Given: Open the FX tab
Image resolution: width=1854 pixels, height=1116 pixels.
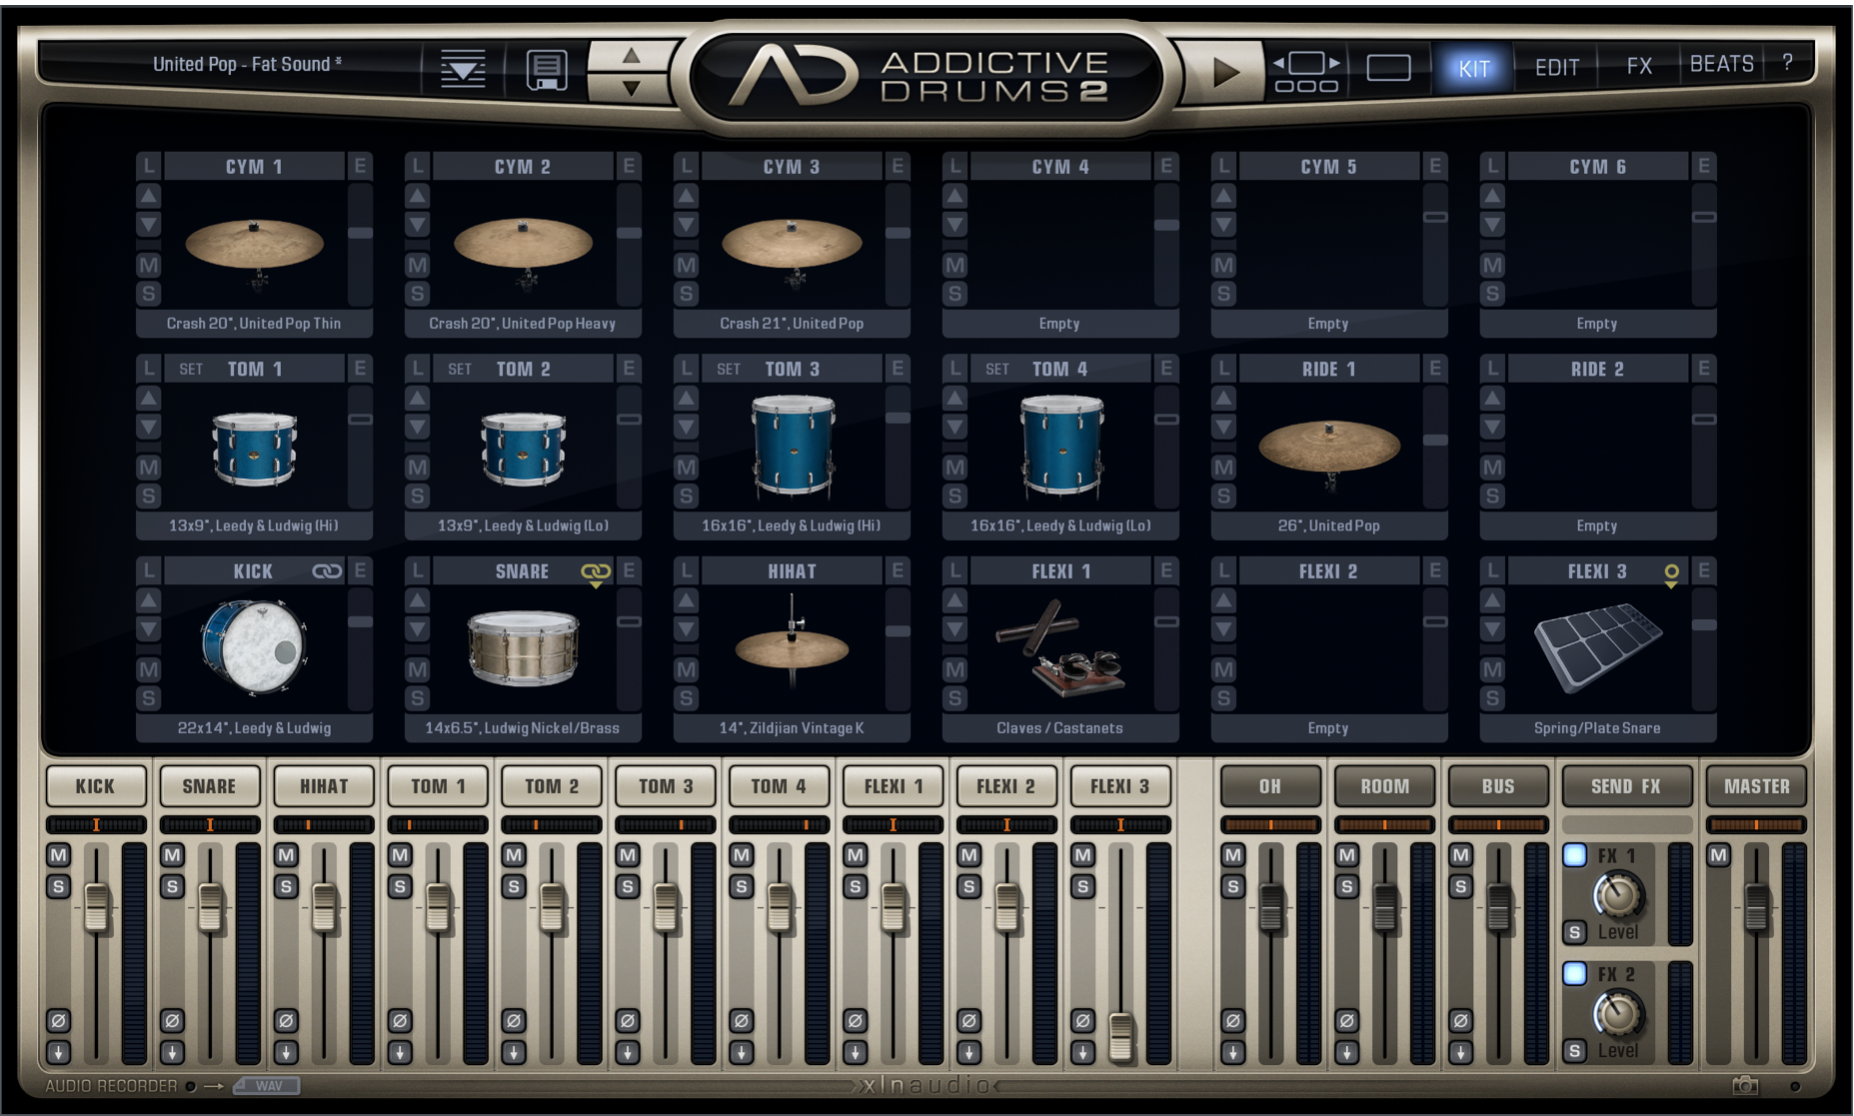Looking at the screenshot, I should coord(1639,66).
